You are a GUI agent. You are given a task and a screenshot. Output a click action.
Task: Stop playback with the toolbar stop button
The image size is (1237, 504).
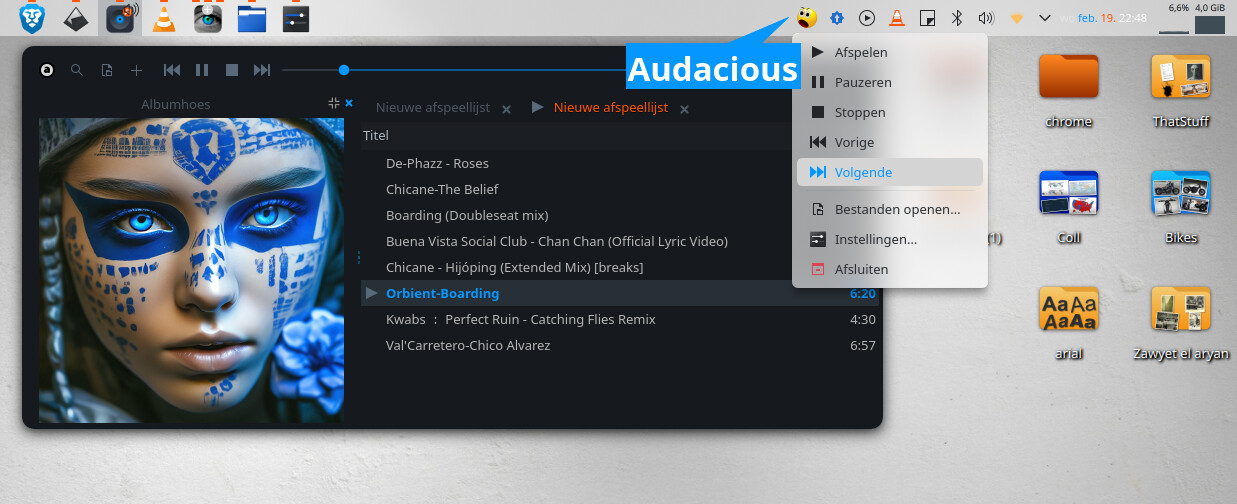point(232,70)
